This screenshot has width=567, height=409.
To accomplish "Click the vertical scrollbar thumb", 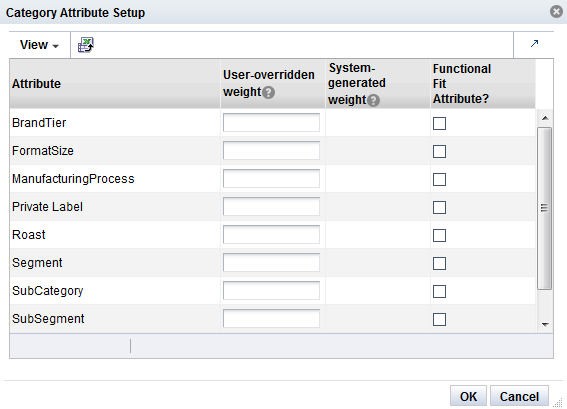I will pyautogui.click(x=545, y=208).
